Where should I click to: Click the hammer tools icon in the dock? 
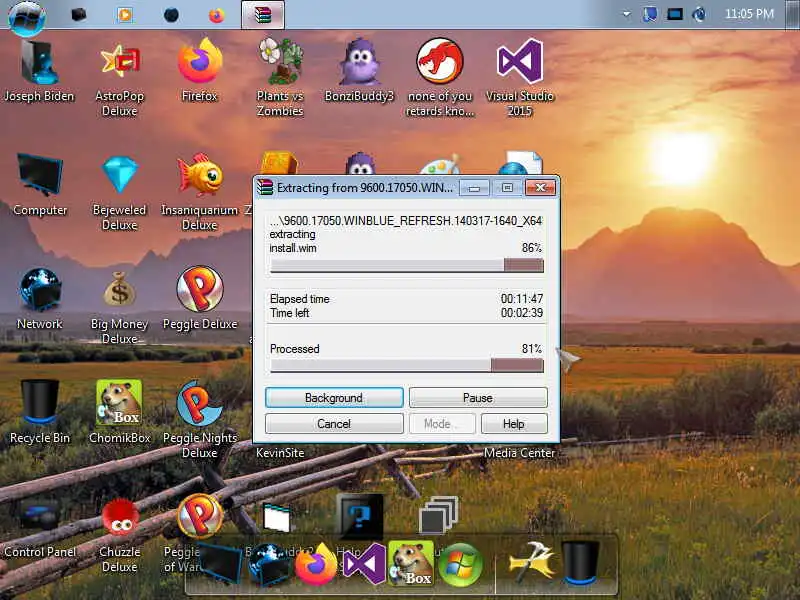coord(532,562)
